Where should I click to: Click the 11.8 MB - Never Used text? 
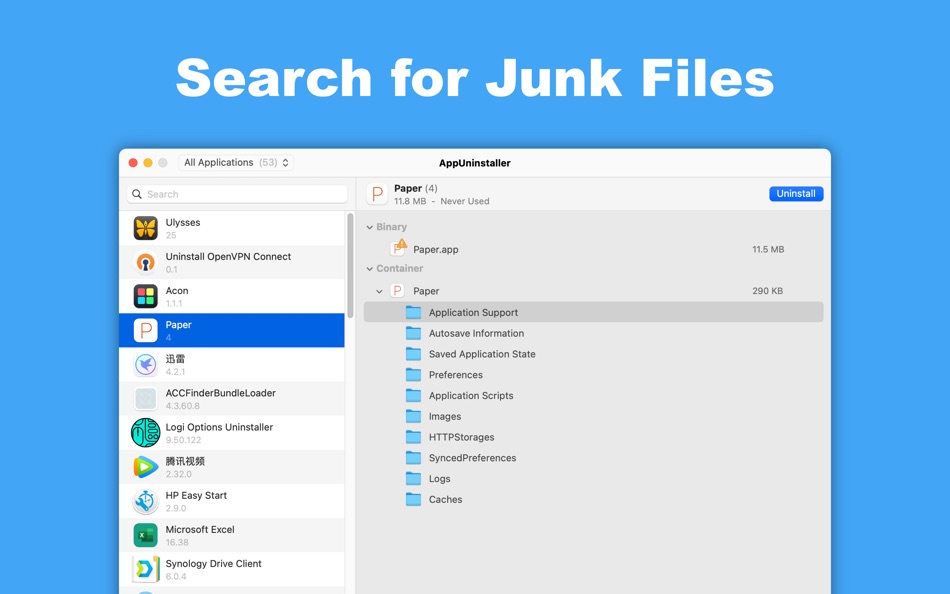[441, 201]
